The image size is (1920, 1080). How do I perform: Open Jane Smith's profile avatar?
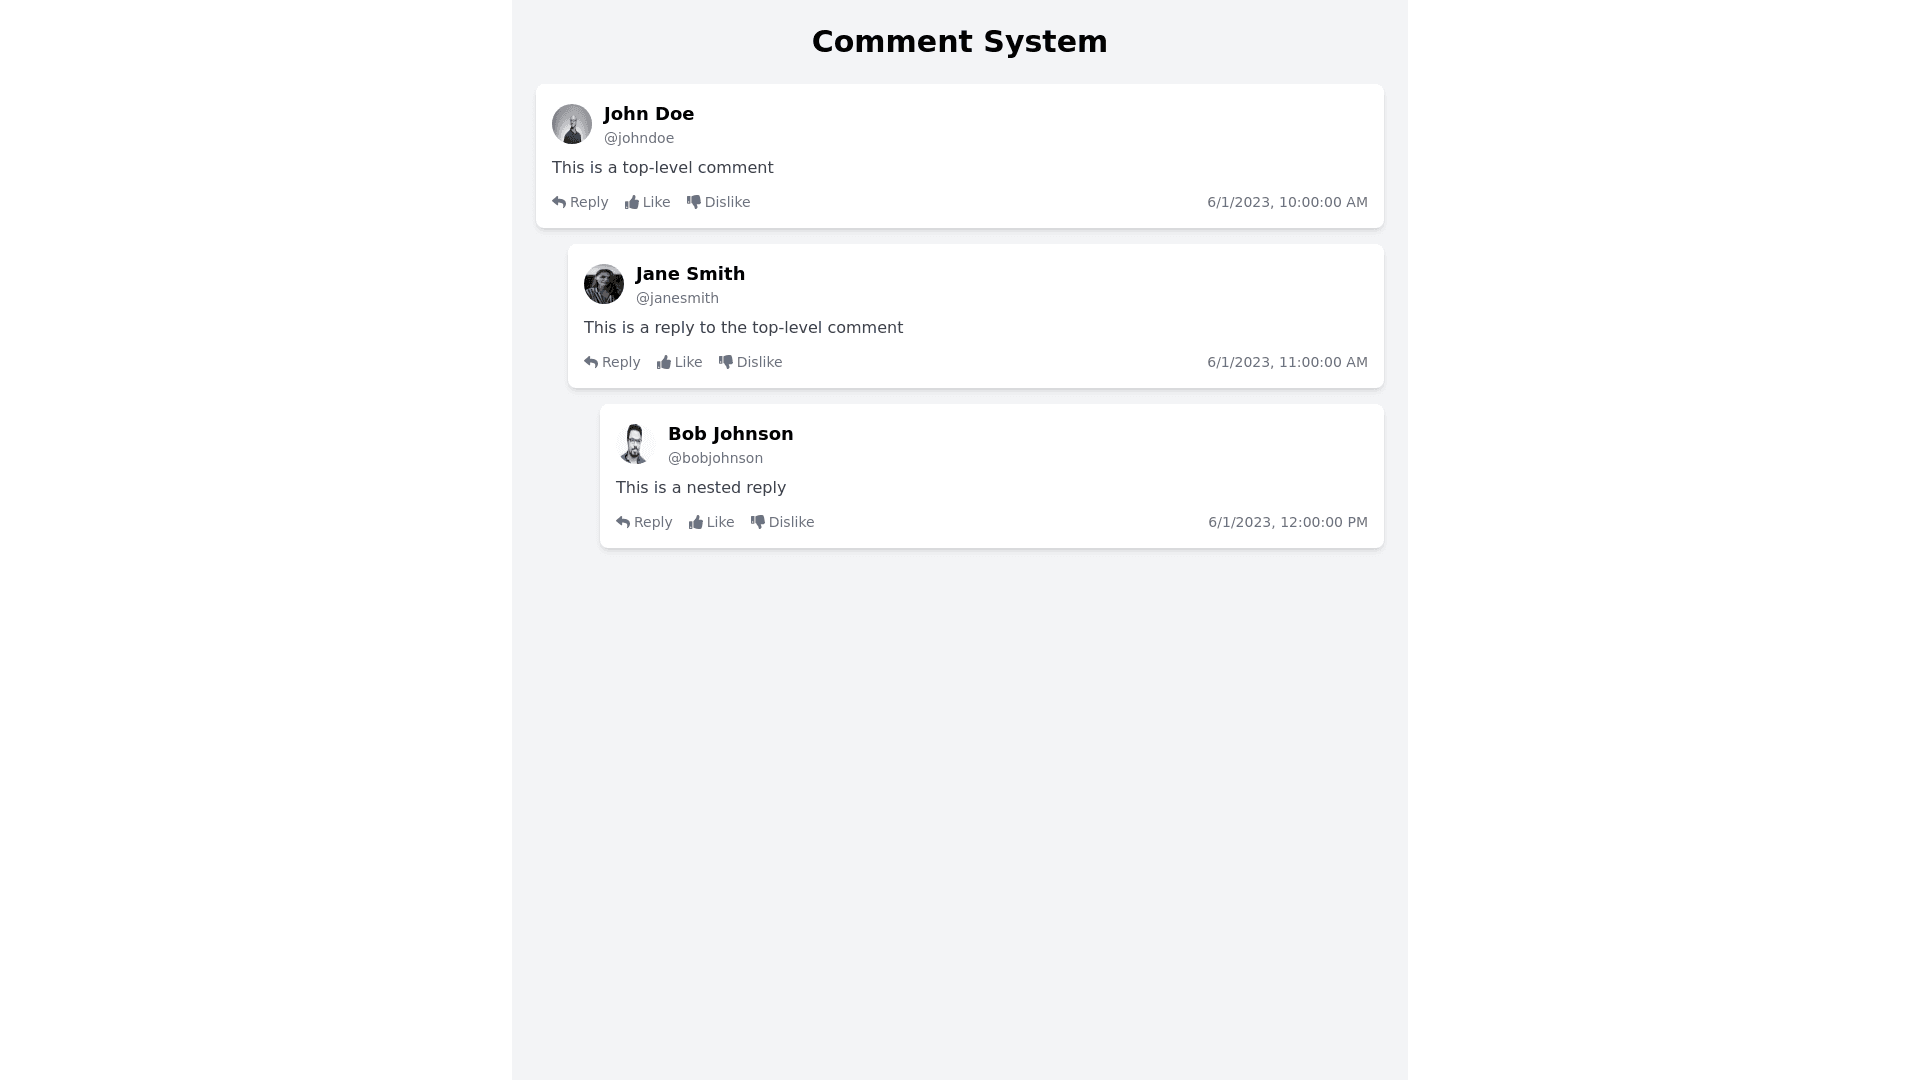tap(604, 284)
